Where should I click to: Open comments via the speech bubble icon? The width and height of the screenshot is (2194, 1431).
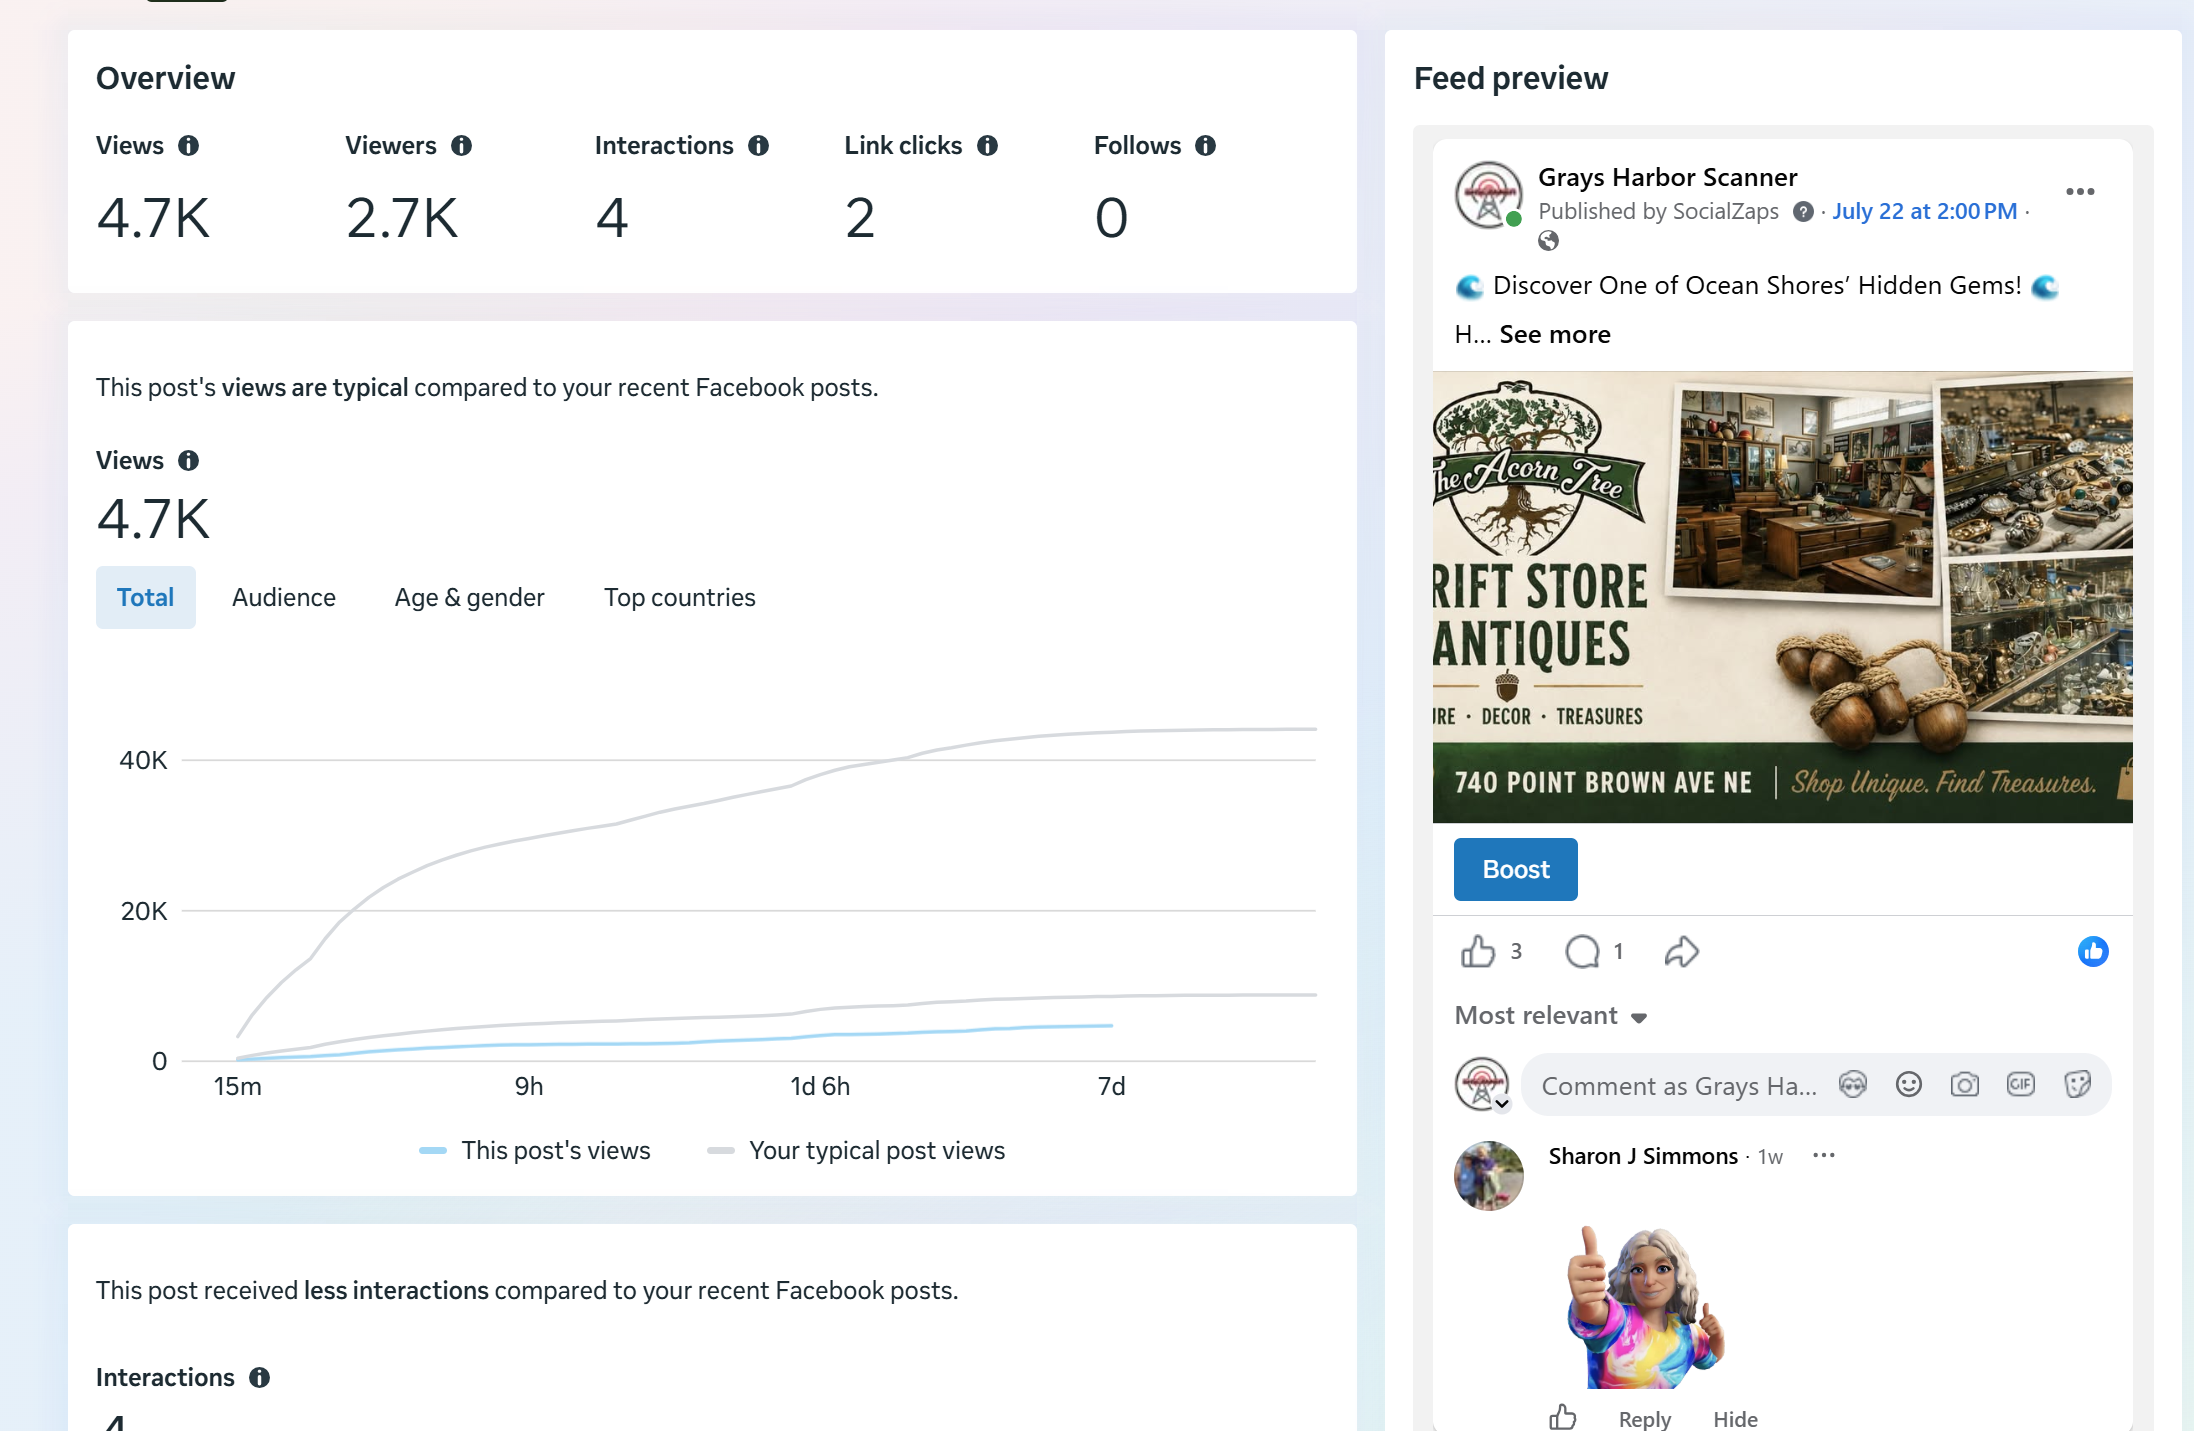pyautogui.click(x=1582, y=951)
